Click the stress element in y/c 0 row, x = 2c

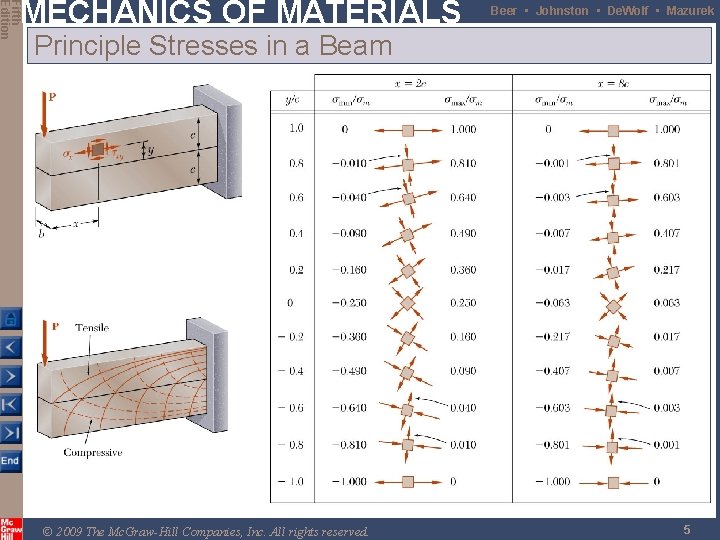click(x=408, y=303)
